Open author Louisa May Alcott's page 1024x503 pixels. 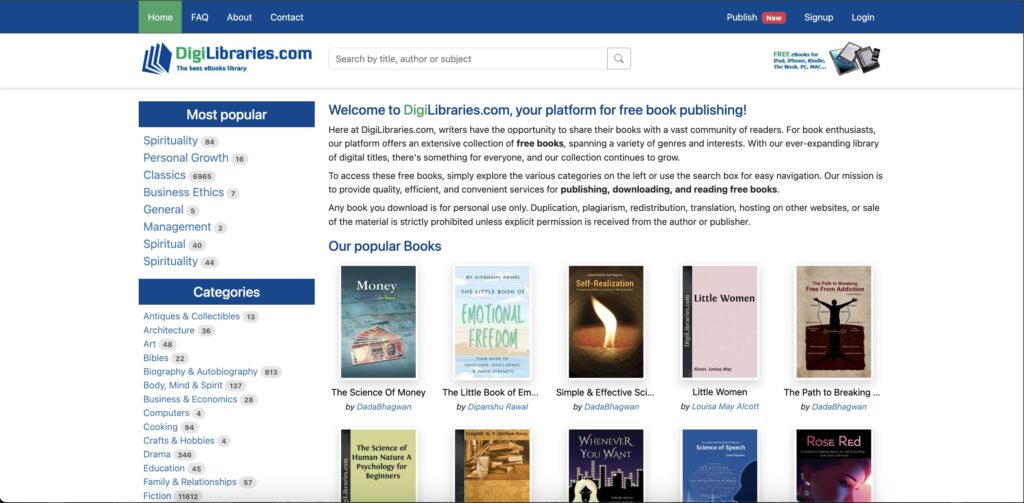click(x=726, y=407)
